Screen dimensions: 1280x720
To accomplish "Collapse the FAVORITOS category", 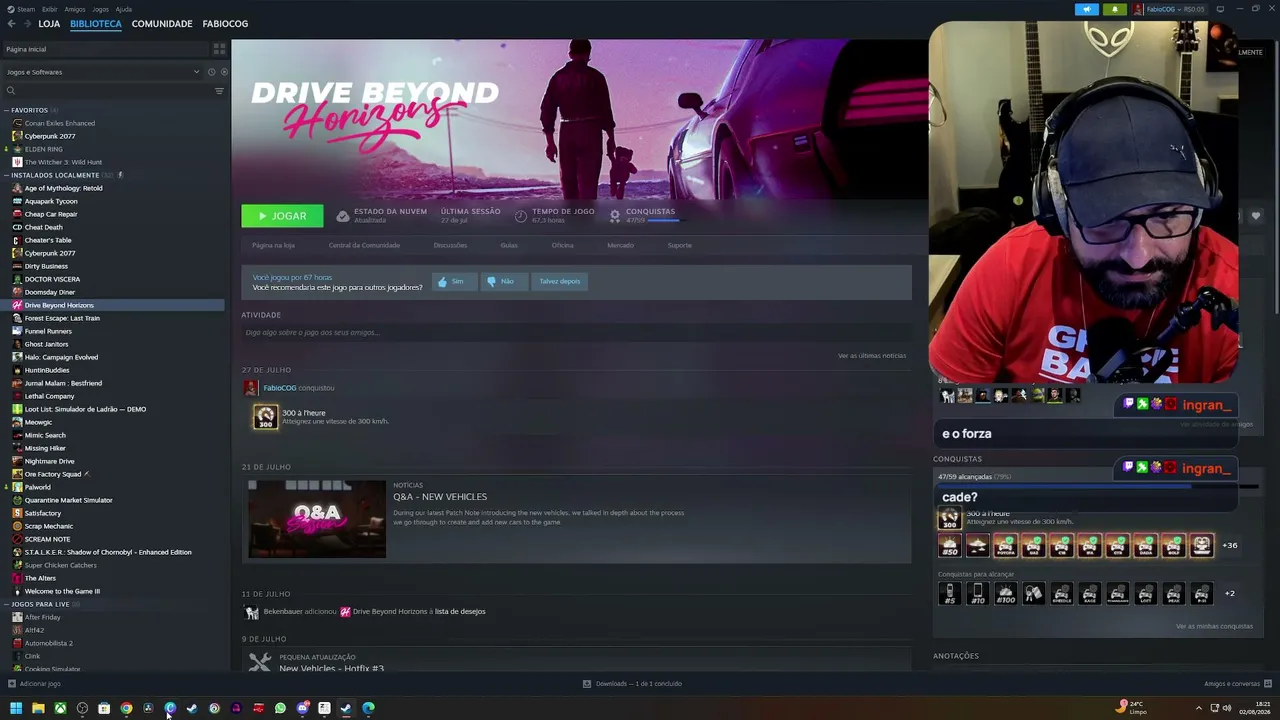I will [6, 110].
